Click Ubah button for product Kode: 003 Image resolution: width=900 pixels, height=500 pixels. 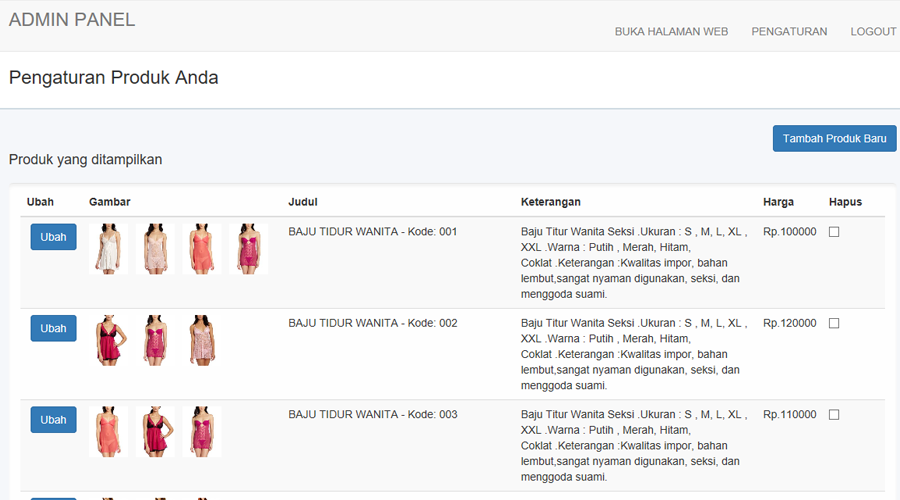point(53,420)
